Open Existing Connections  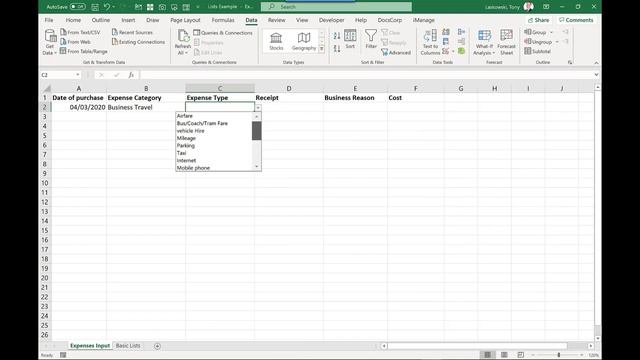[x=138, y=42]
